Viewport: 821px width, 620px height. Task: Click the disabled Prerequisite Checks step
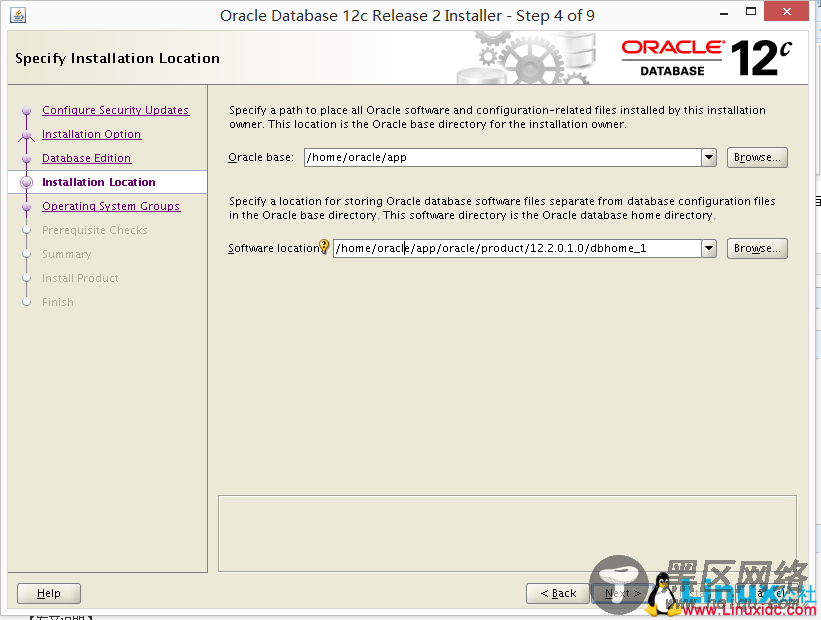tap(95, 230)
